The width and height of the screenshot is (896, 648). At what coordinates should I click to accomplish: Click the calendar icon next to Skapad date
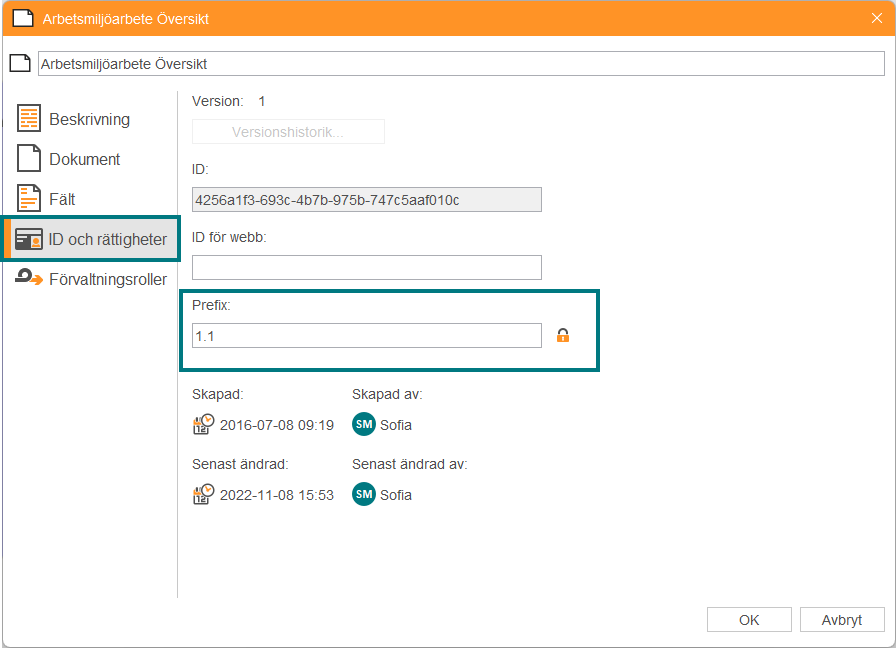(x=203, y=424)
